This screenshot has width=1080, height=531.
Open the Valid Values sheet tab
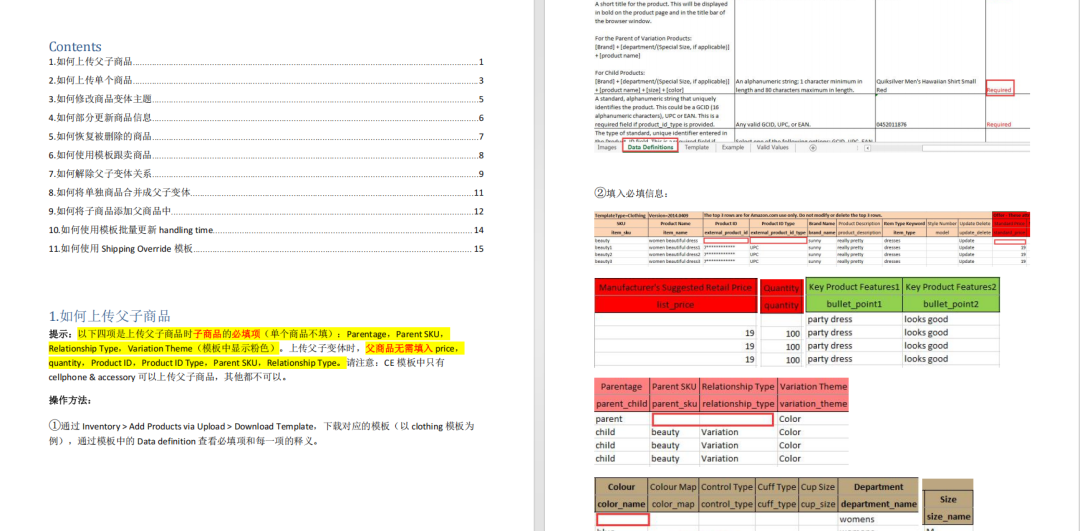(772, 147)
